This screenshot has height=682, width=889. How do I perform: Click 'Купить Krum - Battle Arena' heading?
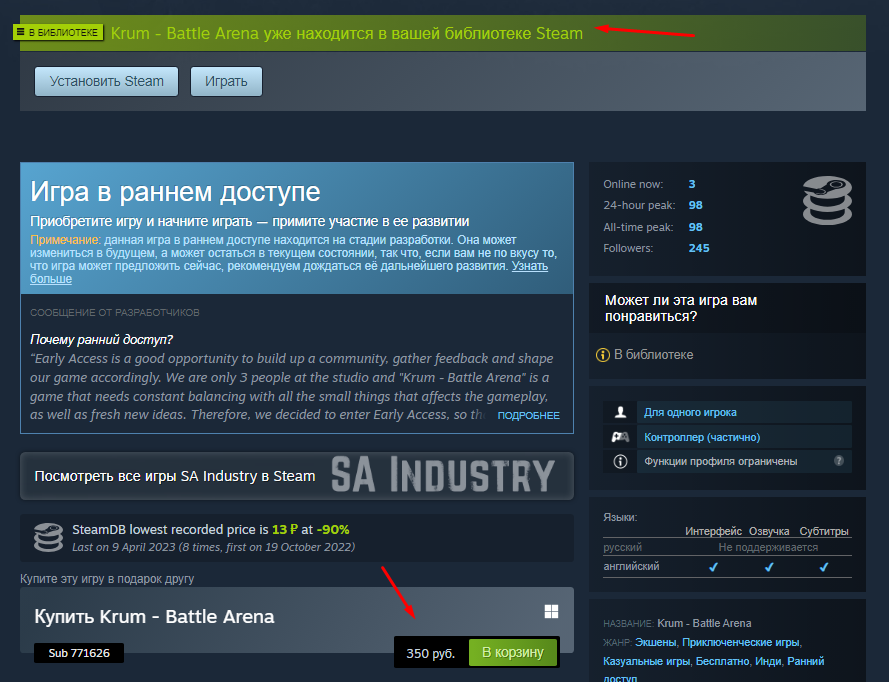[x=154, y=616]
